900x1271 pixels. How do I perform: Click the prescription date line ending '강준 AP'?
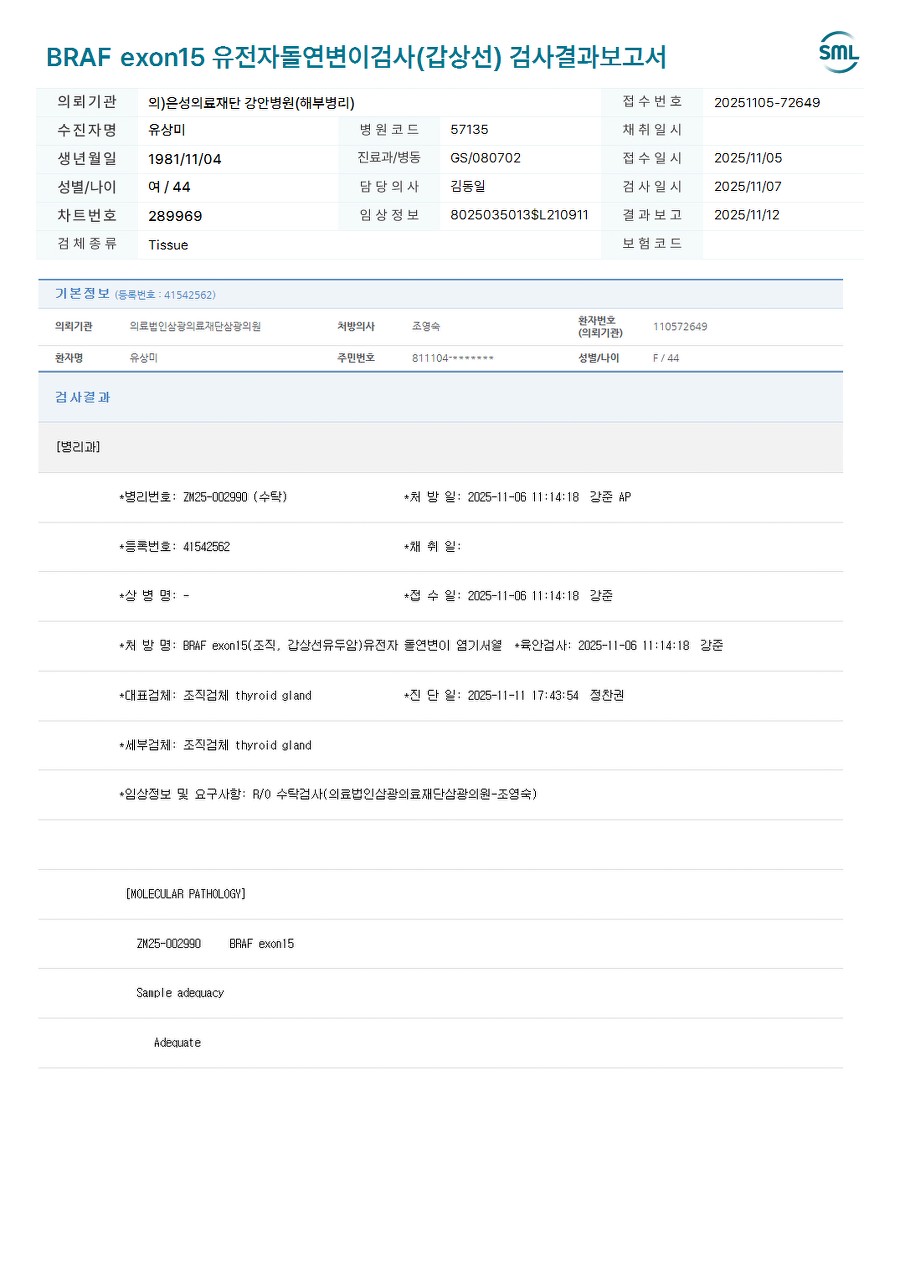pos(517,497)
